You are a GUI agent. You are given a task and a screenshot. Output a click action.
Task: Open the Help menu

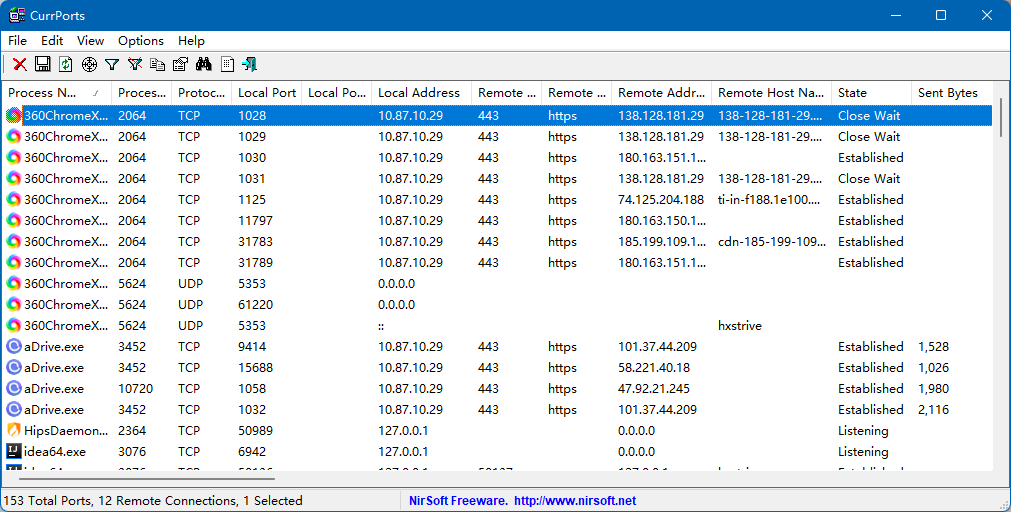click(x=191, y=41)
